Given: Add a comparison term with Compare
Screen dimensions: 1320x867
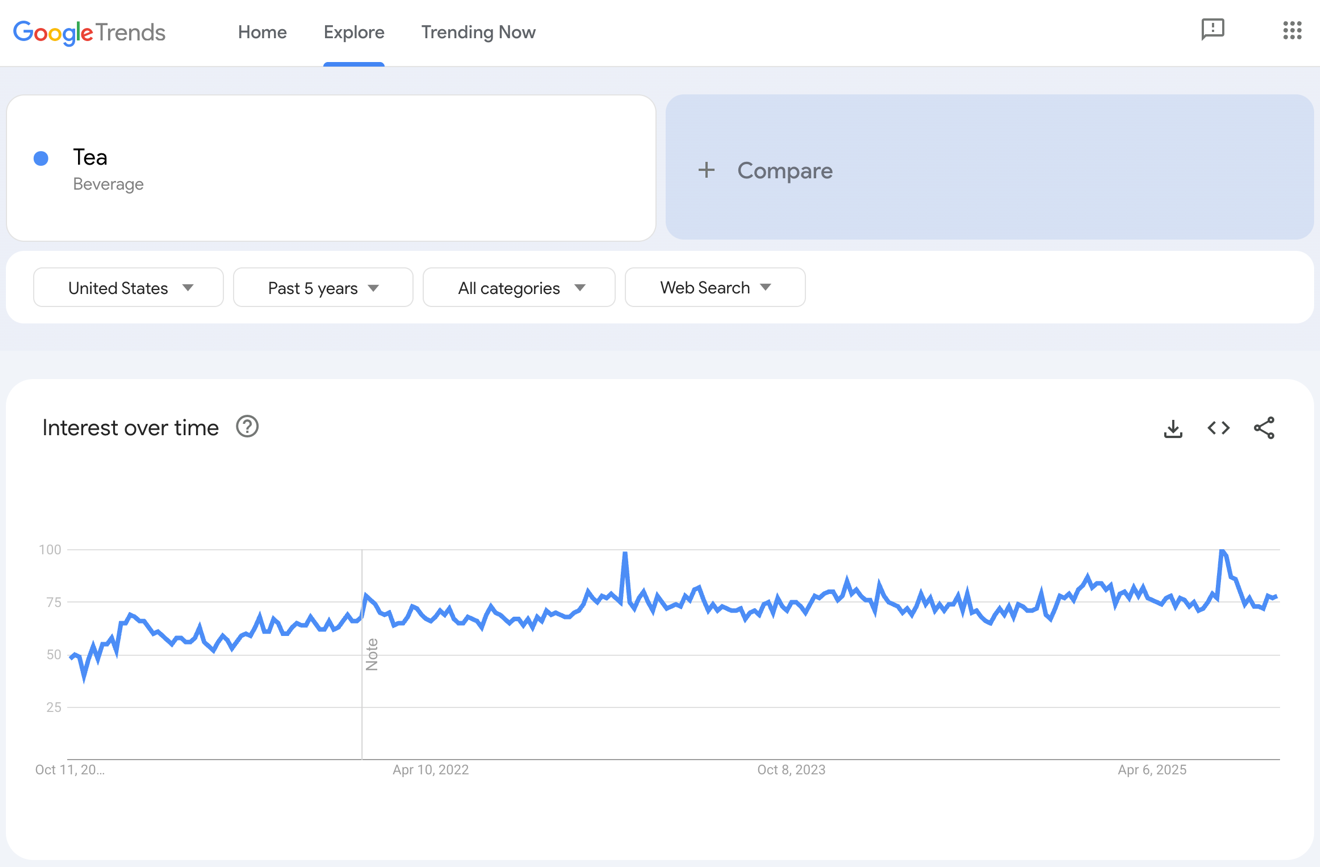Looking at the screenshot, I should pos(765,170).
